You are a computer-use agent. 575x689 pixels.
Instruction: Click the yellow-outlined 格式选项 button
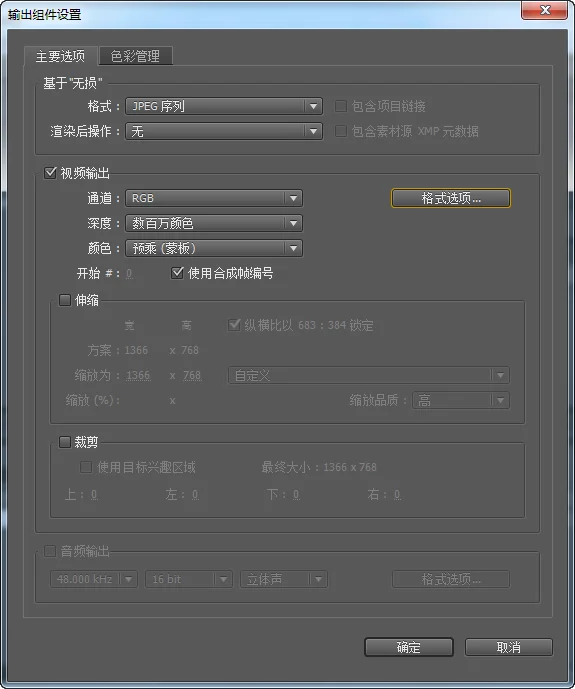click(451, 198)
